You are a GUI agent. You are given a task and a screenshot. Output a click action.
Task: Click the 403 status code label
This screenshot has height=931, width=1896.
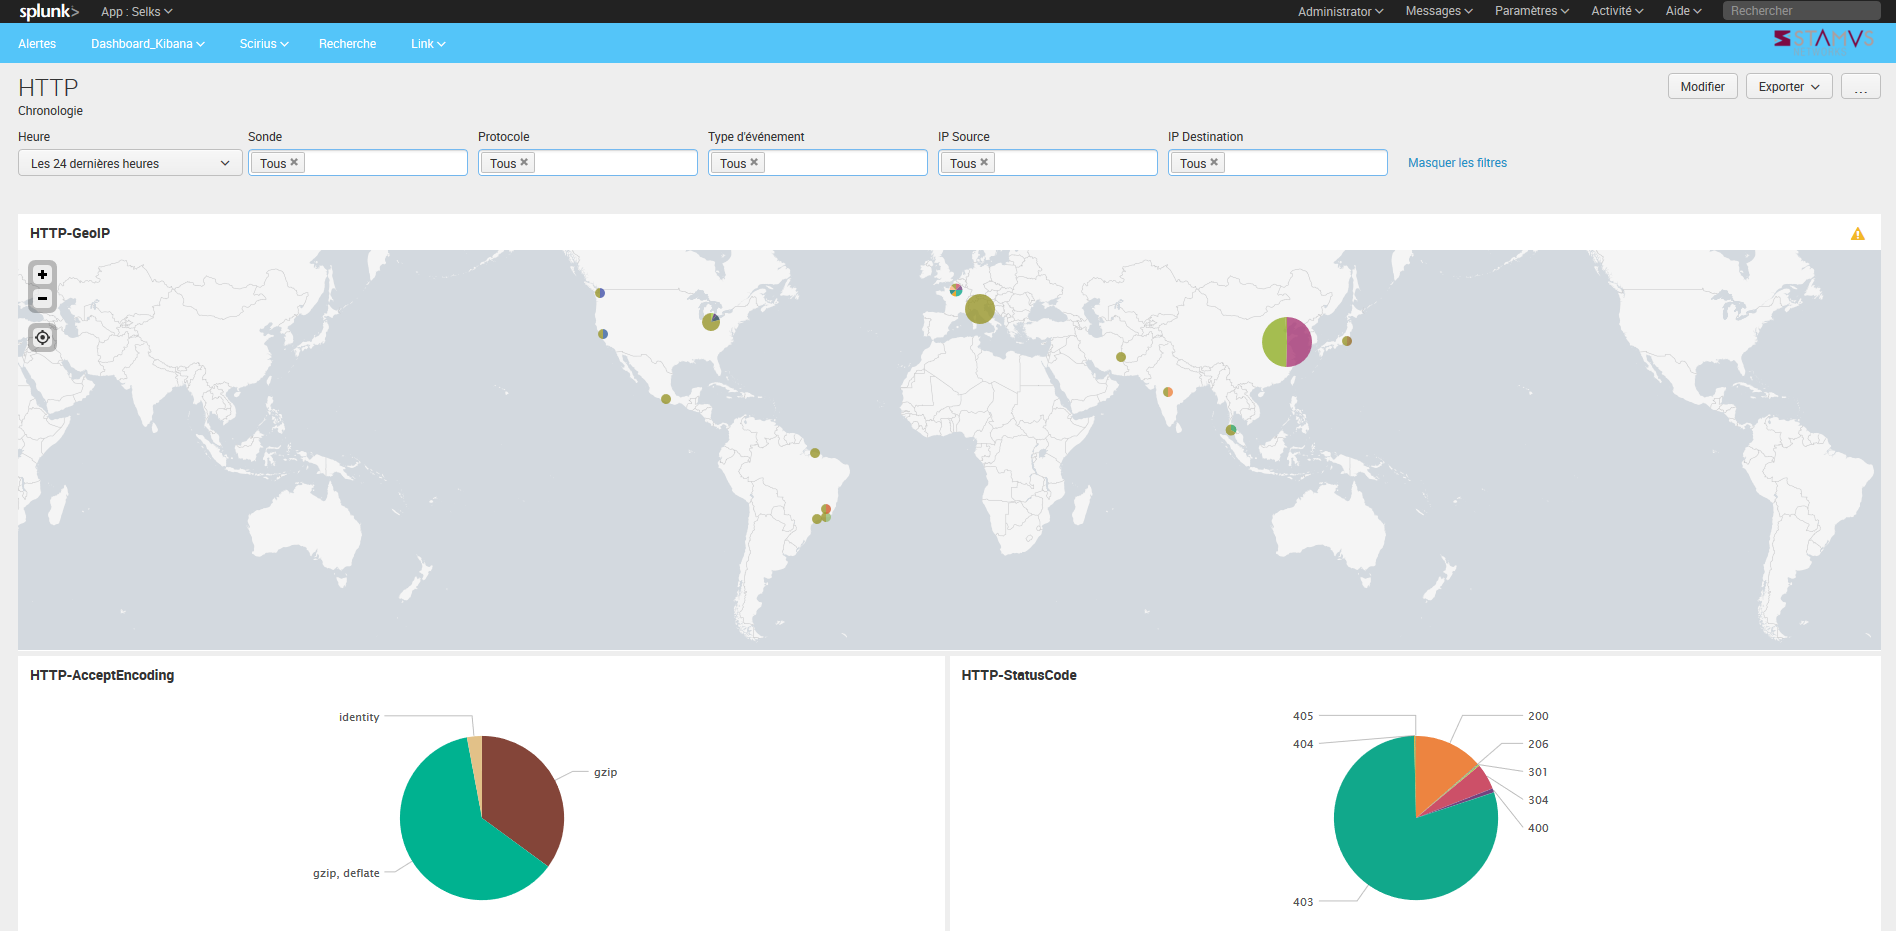click(1303, 902)
